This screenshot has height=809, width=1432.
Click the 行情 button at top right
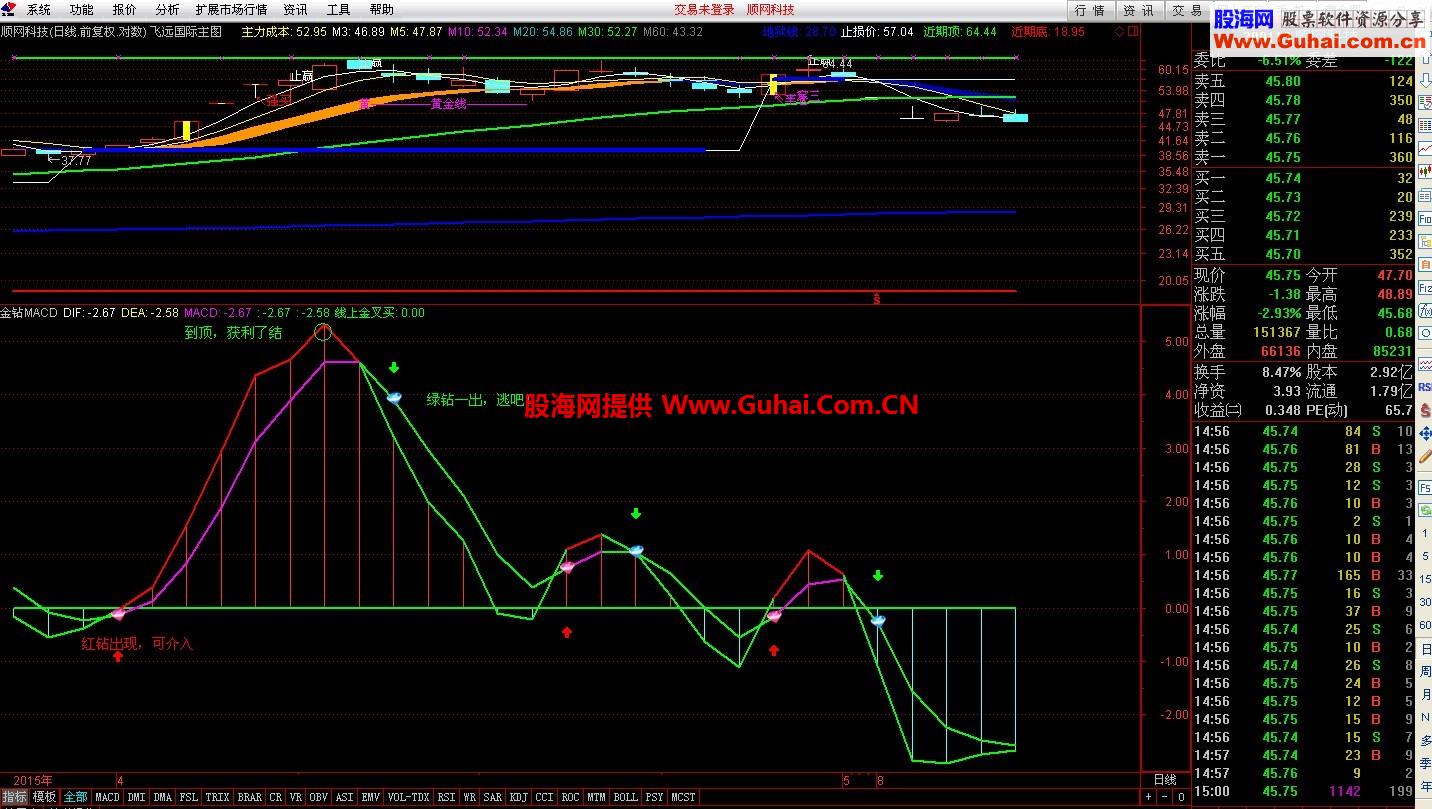[1090, 10]
